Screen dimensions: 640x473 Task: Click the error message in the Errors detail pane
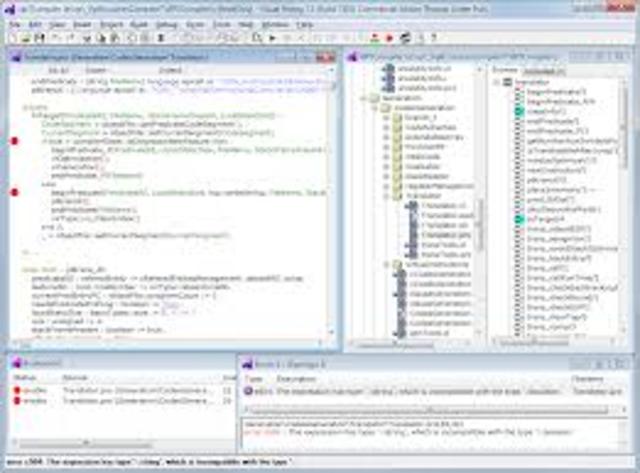click(408, 432)
